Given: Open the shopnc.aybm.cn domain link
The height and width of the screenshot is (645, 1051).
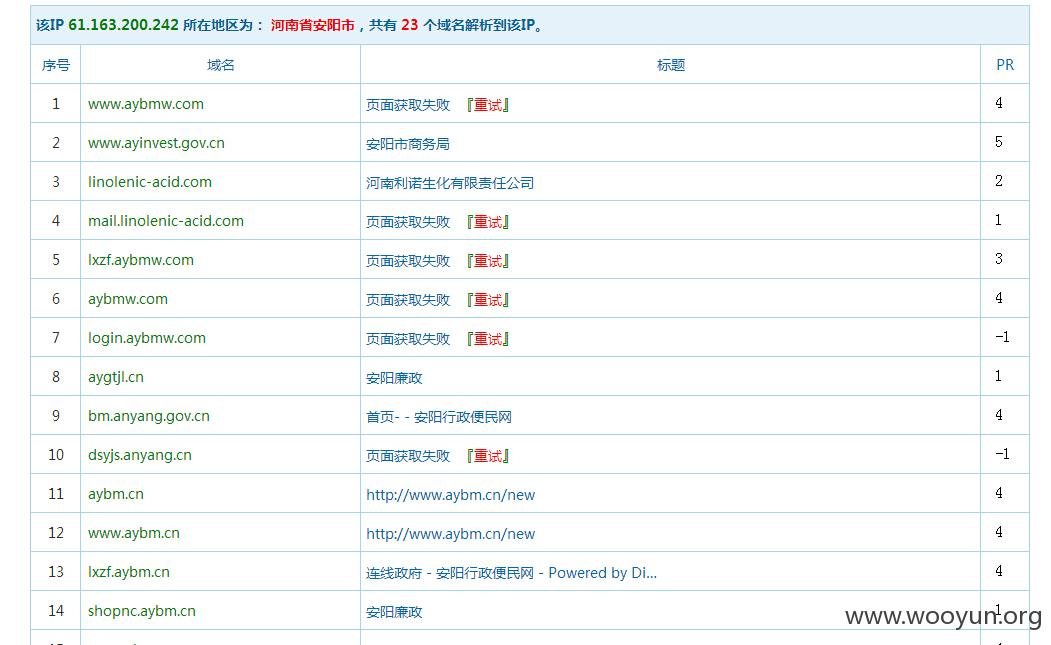Looking at the screenshot, I should click(x=141, y=611).
